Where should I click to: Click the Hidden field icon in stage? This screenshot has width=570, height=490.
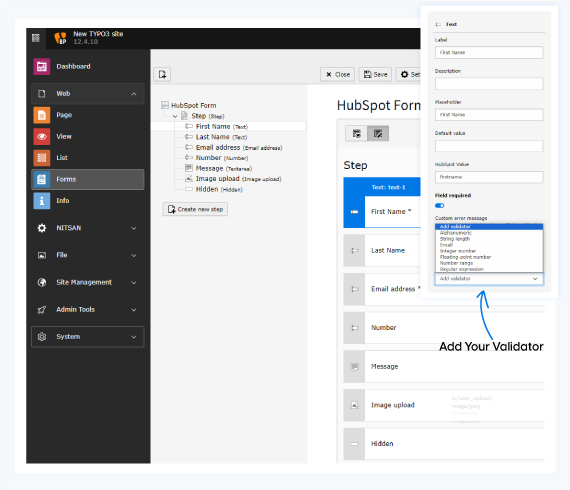coord(354,444)
